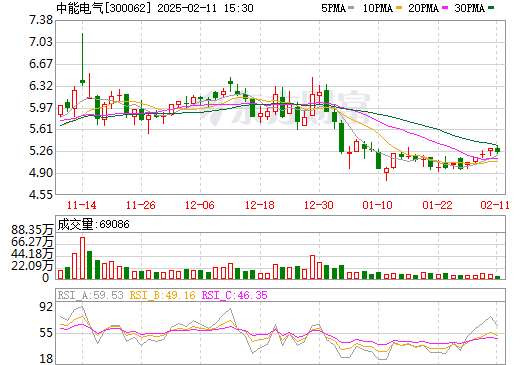
Task: Select the 12-18 date axis label
Action: [x=260, y=205]
